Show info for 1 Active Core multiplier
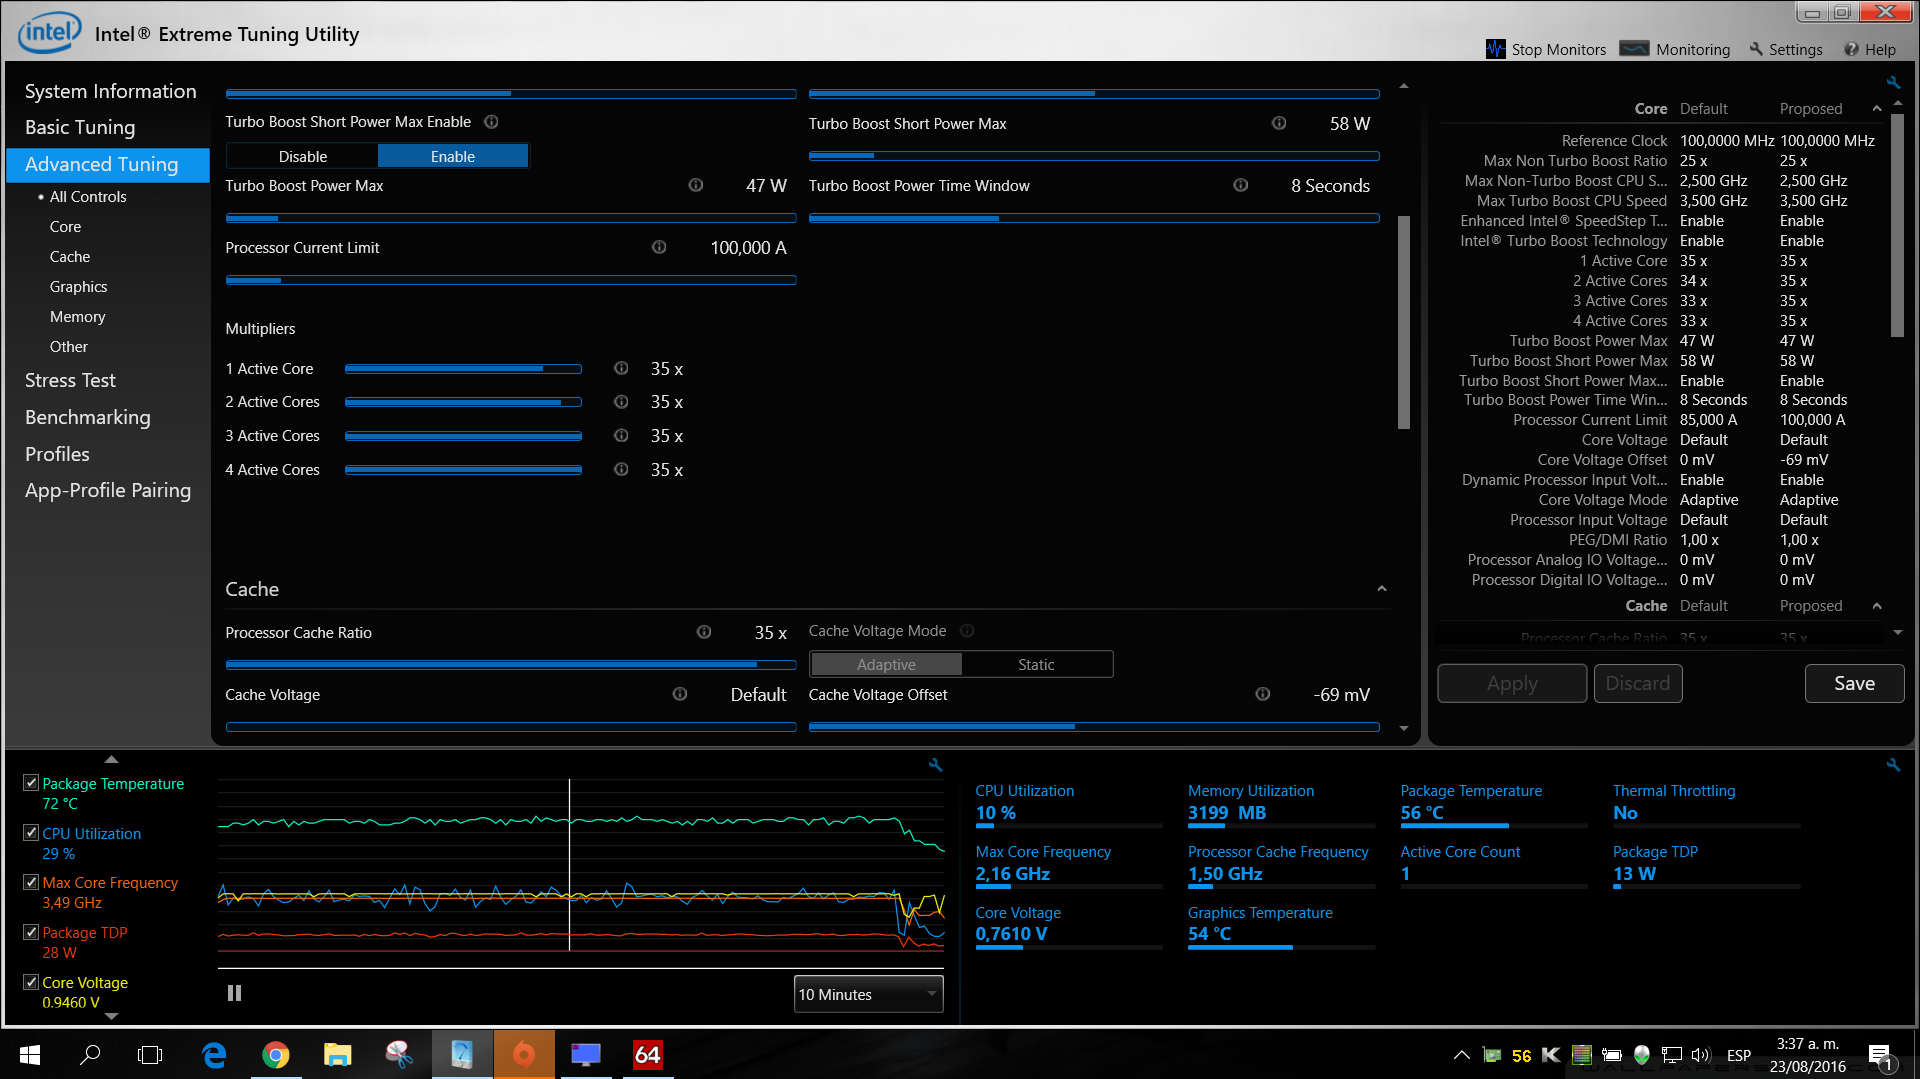The height and width of the screenshot is (1079, 1920). pos(621,368)
